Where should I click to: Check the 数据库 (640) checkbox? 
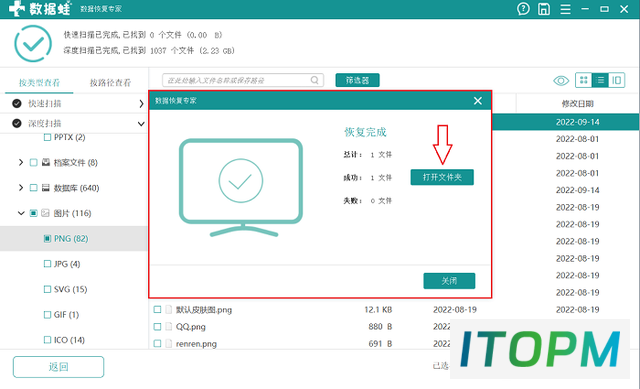[33, 188]
